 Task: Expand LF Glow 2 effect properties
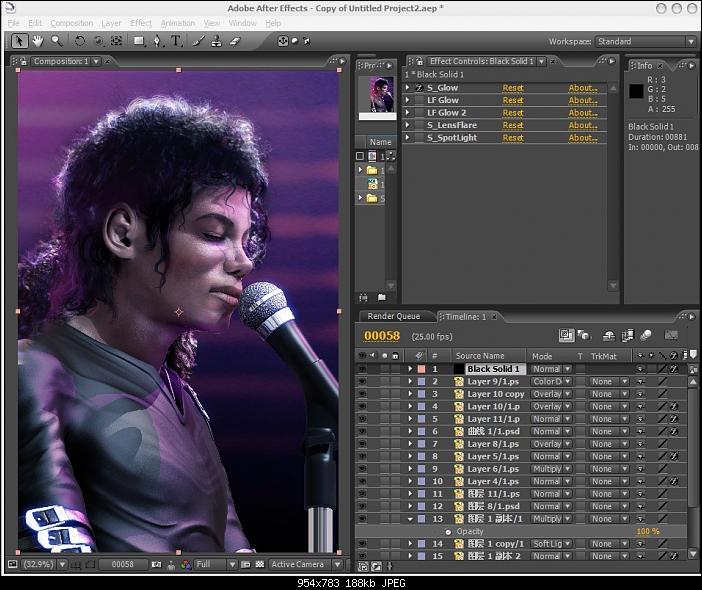point(407,113)
